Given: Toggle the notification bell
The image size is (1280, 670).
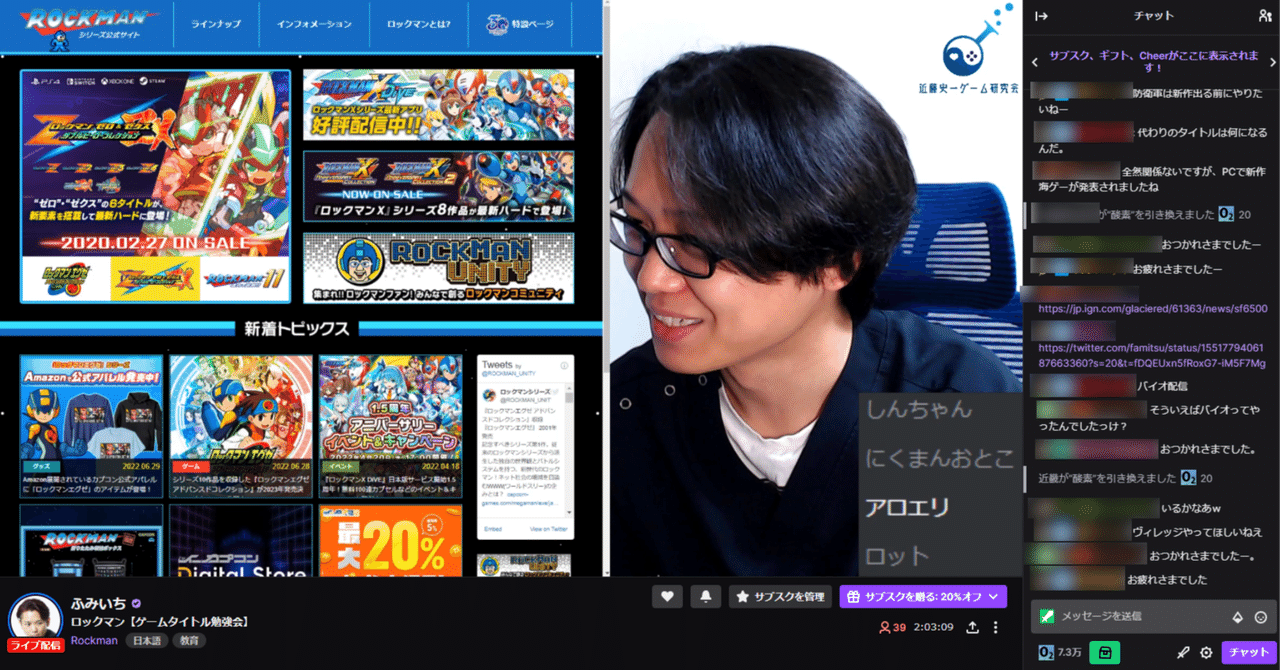Looking at the screenshot, I should click(x=706, y=596).
